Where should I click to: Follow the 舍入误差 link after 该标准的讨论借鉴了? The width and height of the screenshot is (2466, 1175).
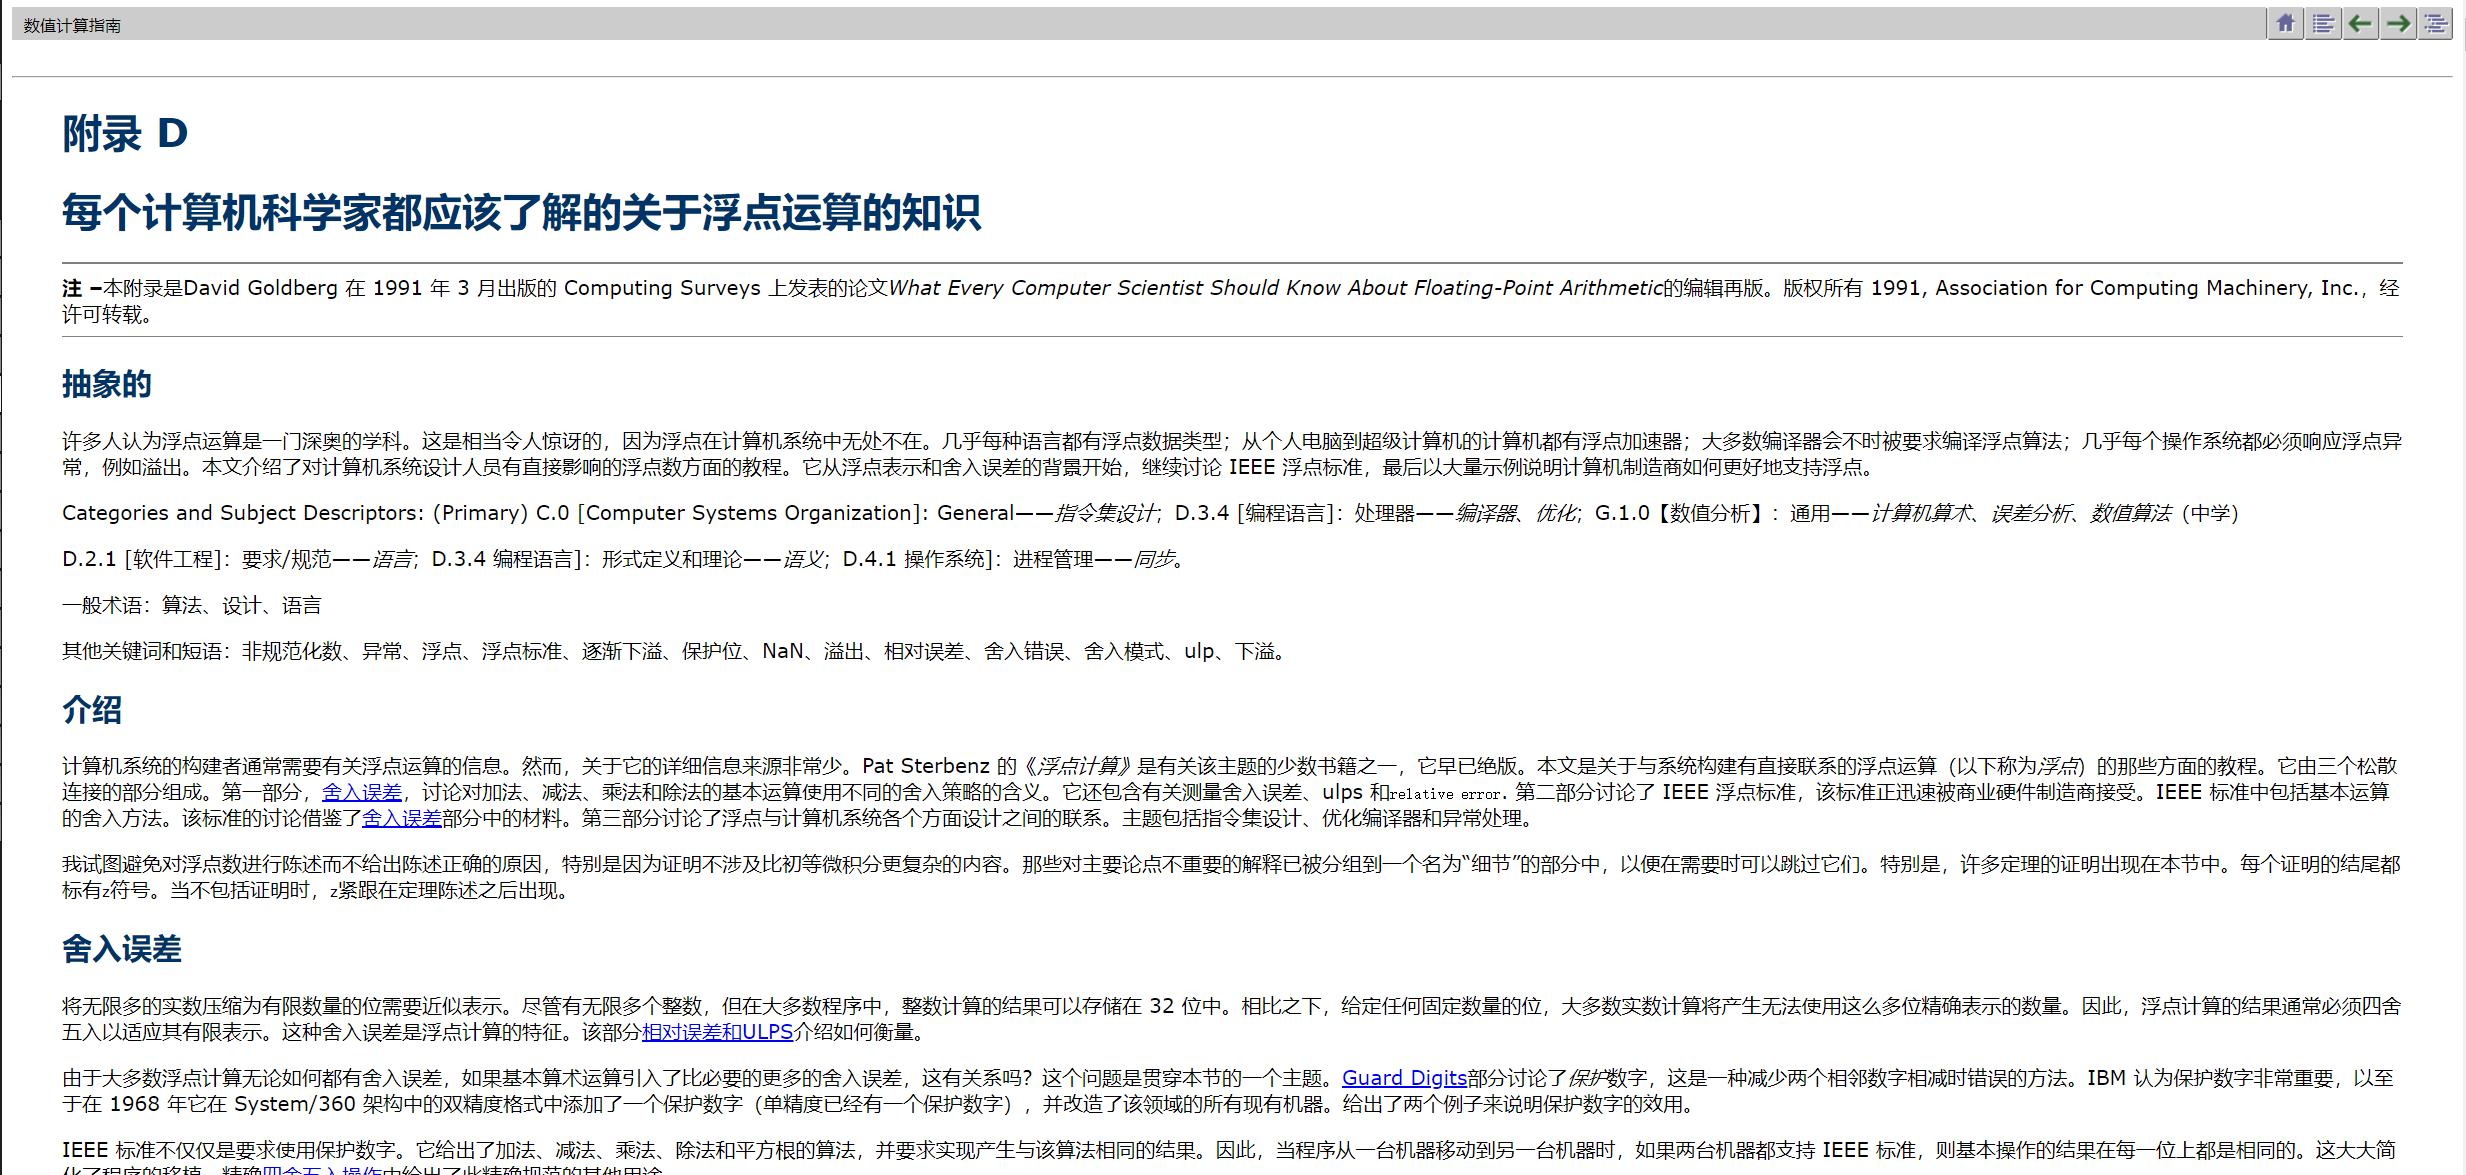click(x=401, y=818)
